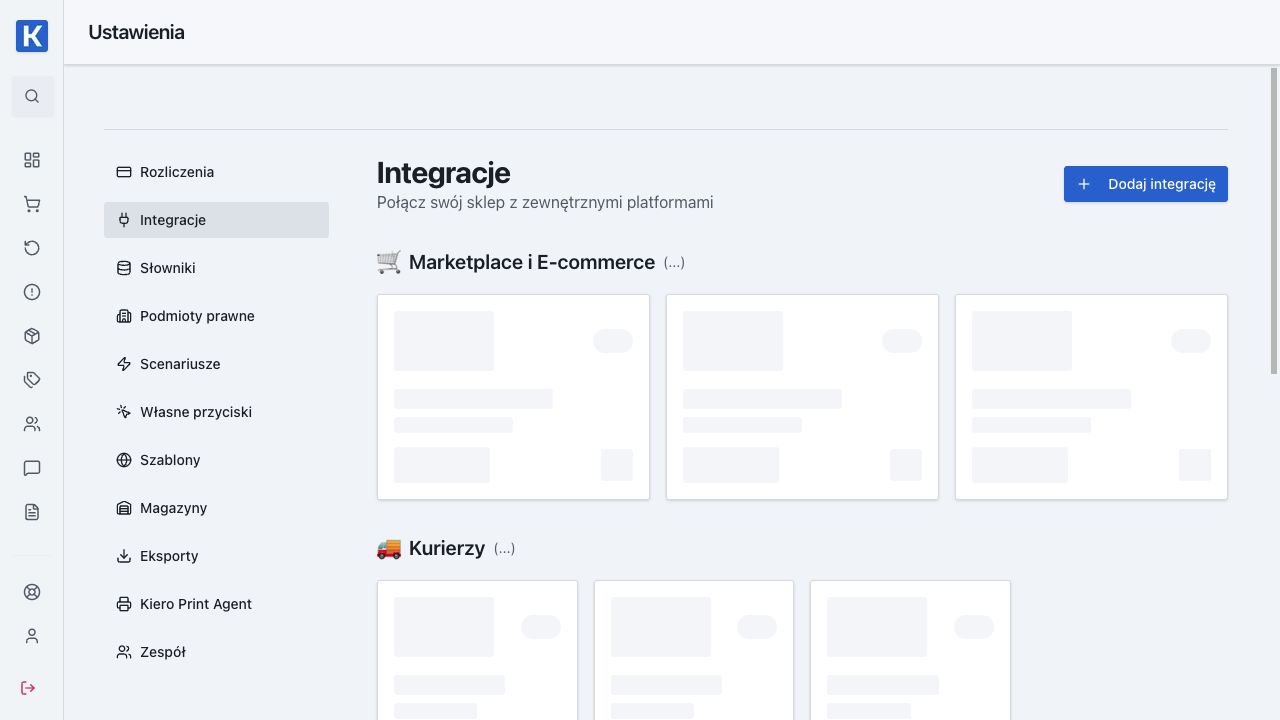Open the alert exclamation circle icon
The image size is (1280, 720).
32,292
